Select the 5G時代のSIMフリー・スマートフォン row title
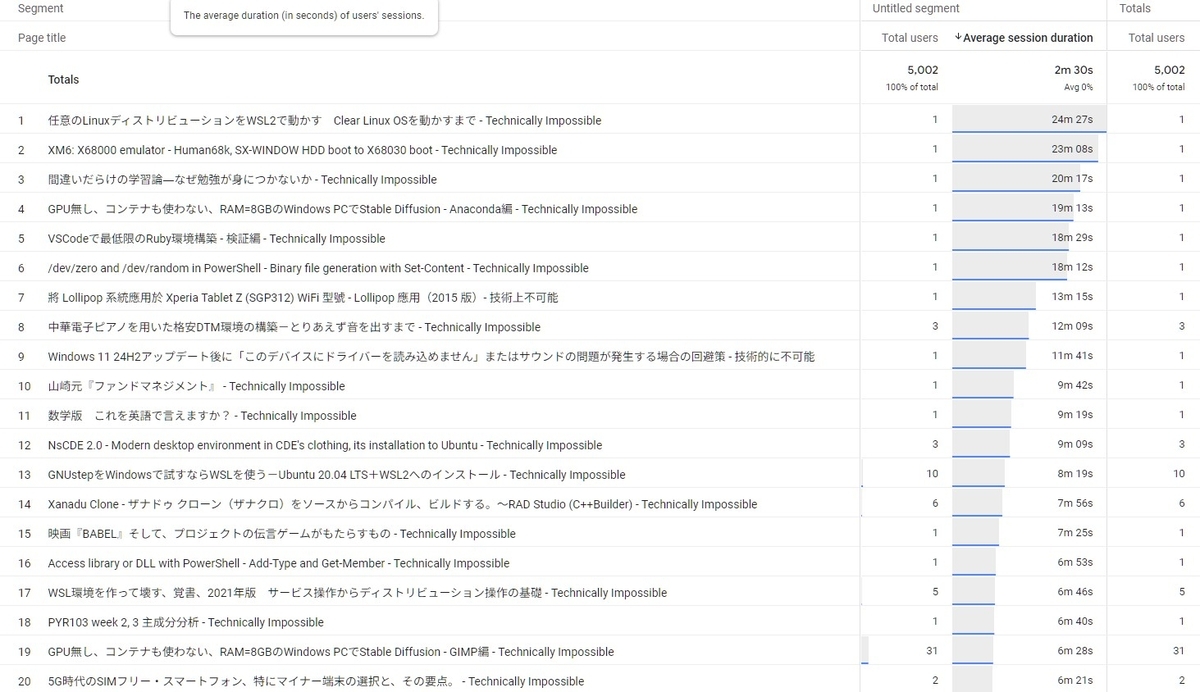The image size is (1200, 692). (x=316, y=681)
